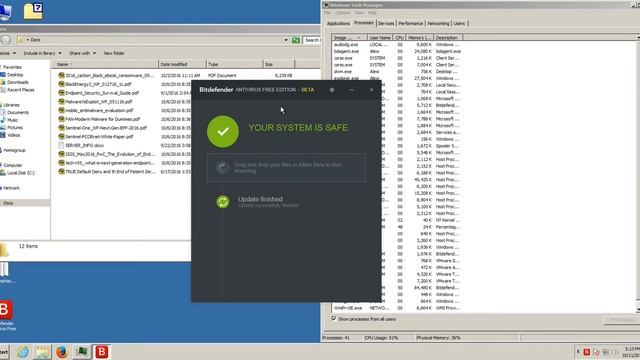Open Bitdefender settings gear icon
Screen dimensions: 640x360
pyautogui.click(x=332, y=90)
